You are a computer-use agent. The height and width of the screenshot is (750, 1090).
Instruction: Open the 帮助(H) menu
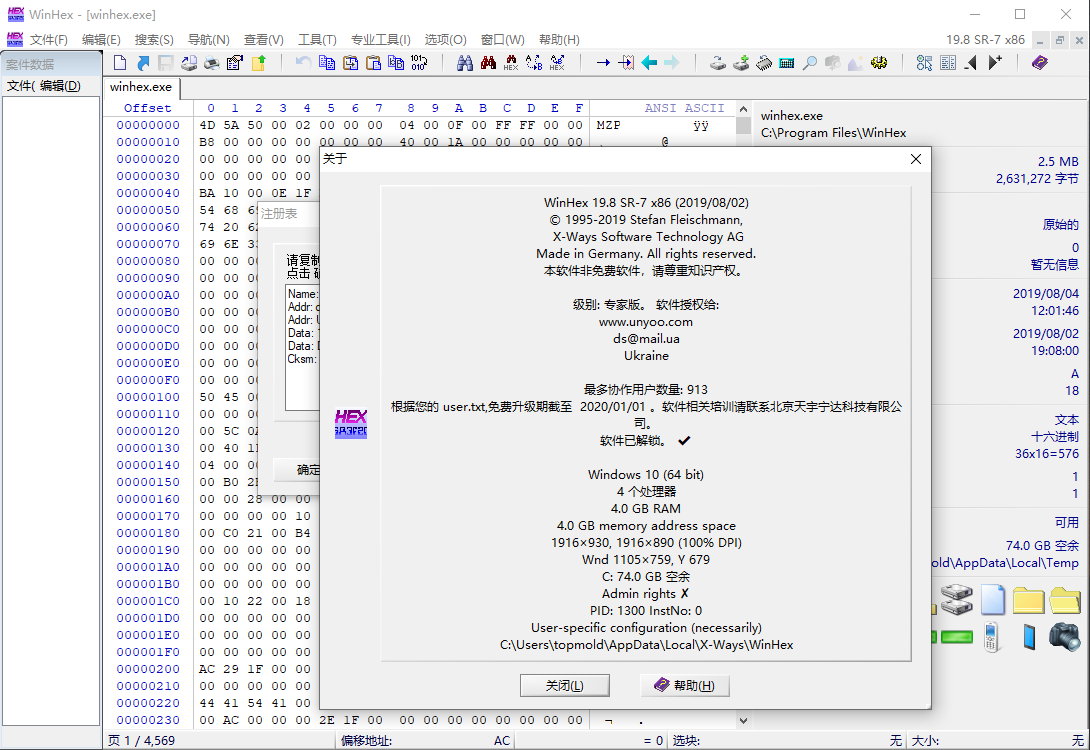pos(559,40)
